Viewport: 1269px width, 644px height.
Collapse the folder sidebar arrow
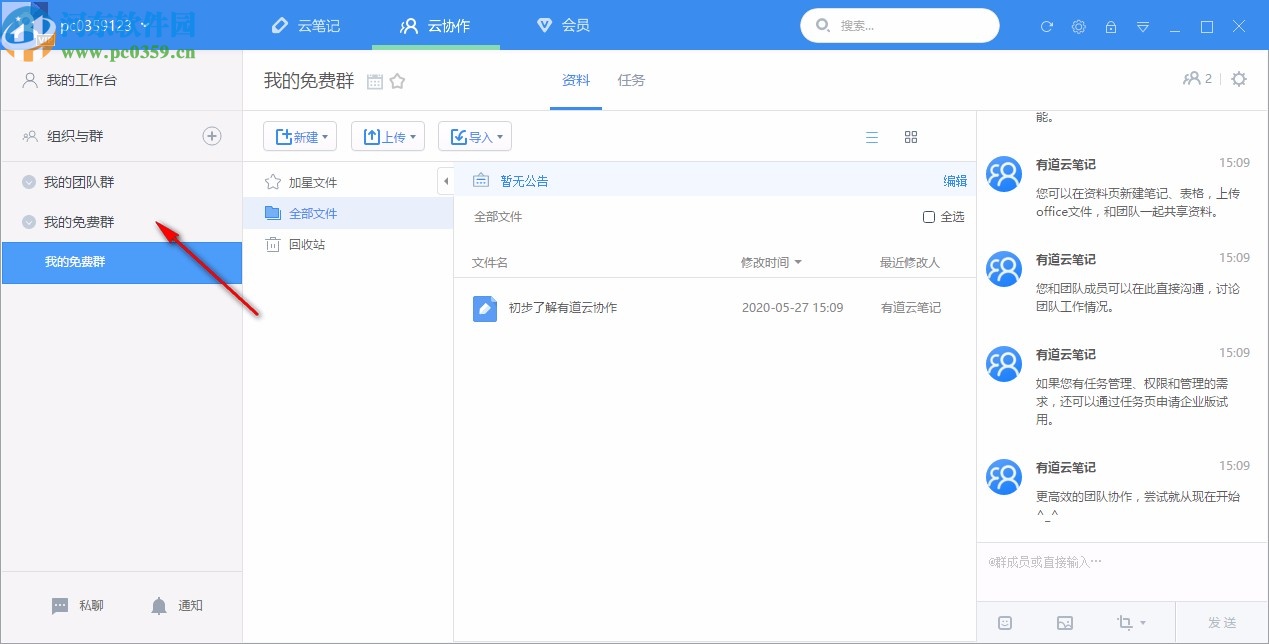pos(445,181)
